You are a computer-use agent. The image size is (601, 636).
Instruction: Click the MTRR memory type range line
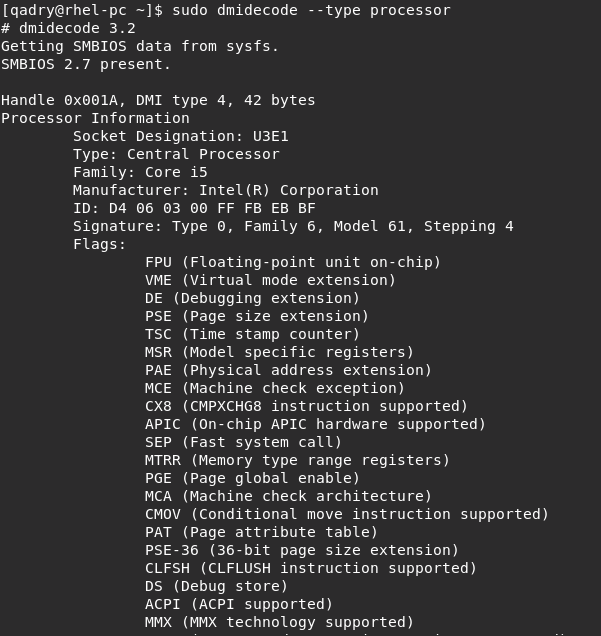coord(297,460)
